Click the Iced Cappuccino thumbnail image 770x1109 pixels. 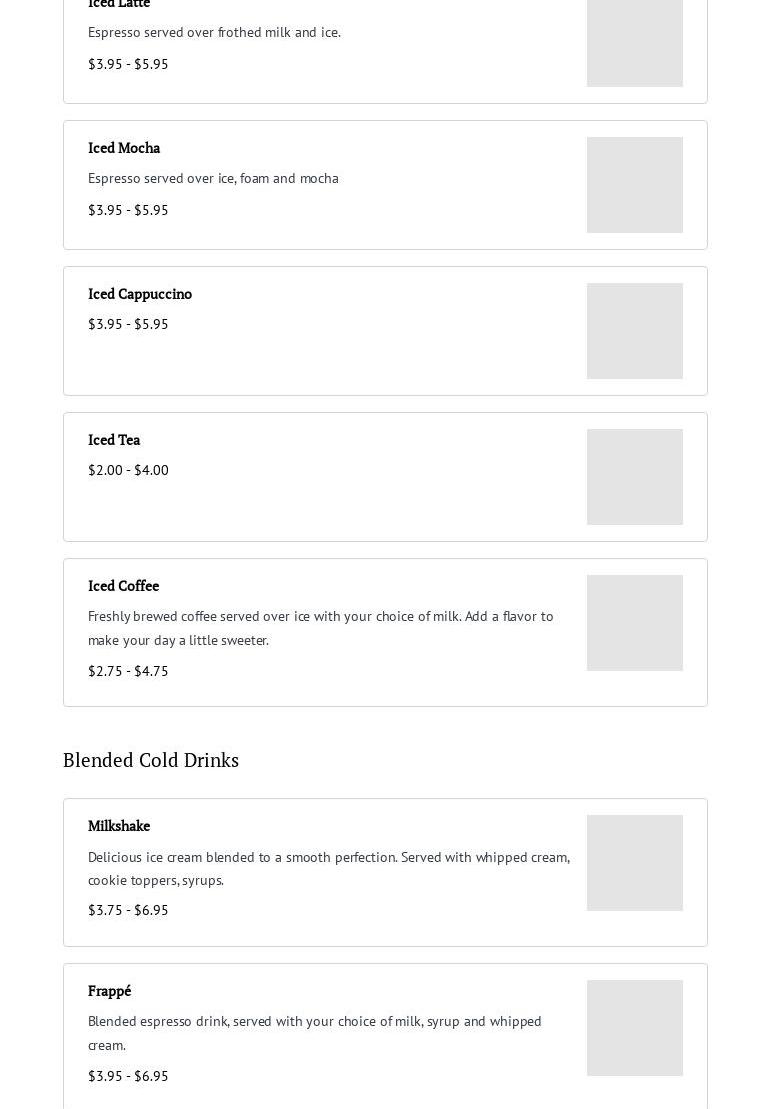[634, 331]
